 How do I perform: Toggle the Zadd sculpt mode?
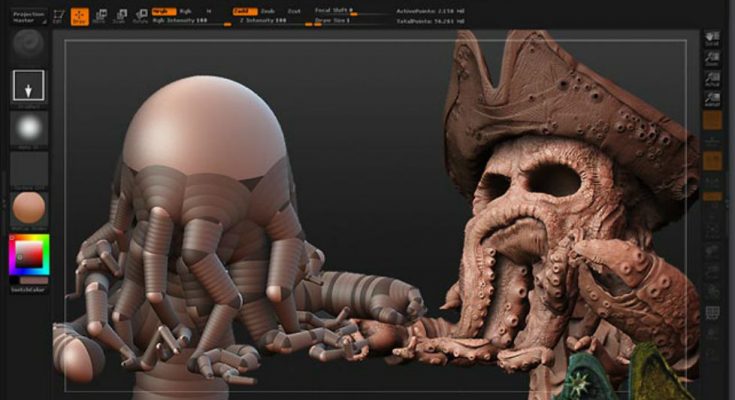[x=245, y=11]
